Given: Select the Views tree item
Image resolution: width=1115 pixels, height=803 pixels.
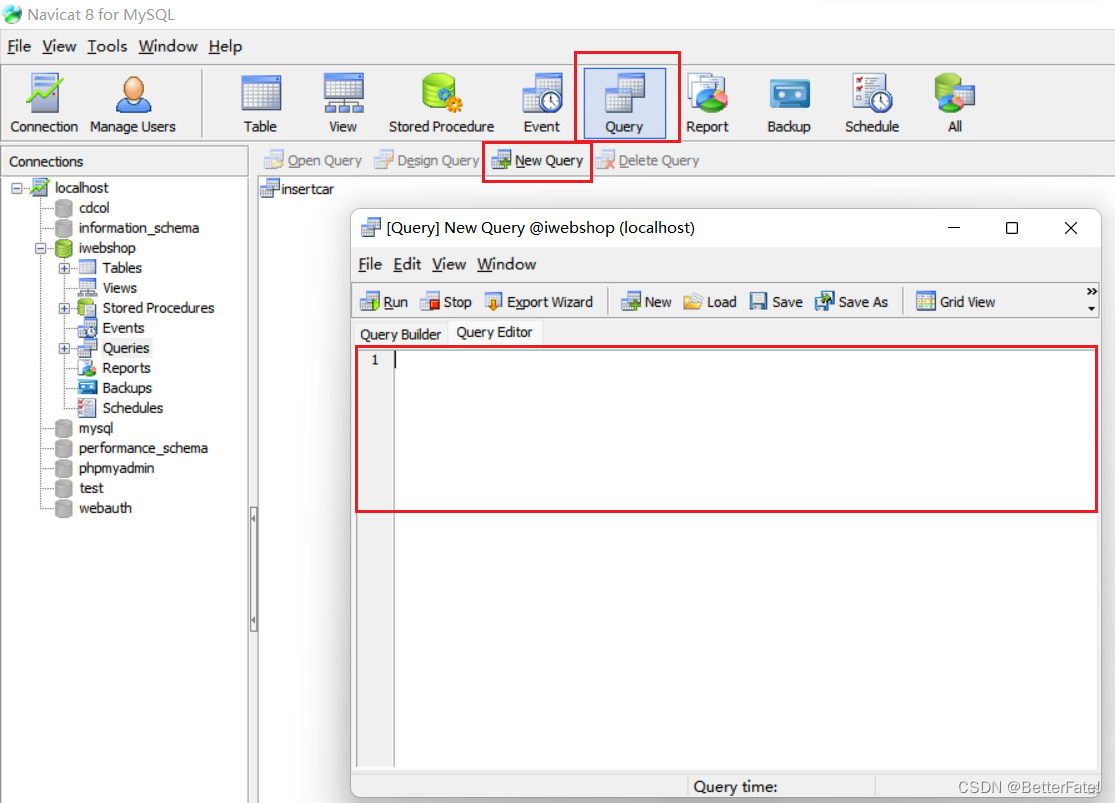Looking at the screenshot, I should click(107, 288).
